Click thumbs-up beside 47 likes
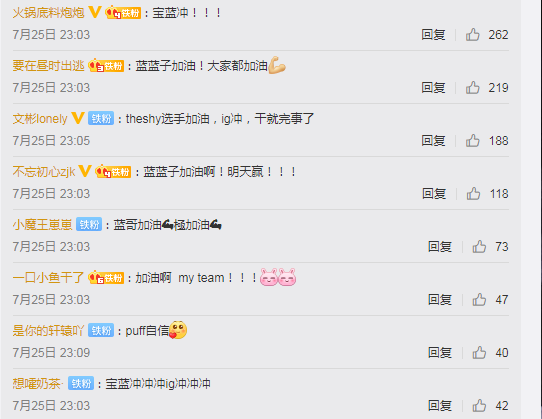The height and width of the screenshot is (419, 542). click(479, 299)
